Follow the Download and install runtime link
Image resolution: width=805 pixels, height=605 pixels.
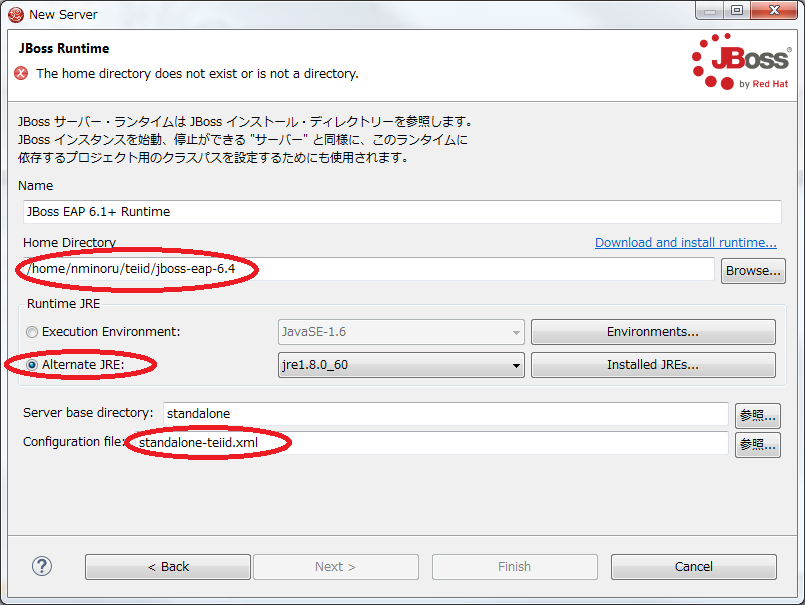(x=685, y=242)
